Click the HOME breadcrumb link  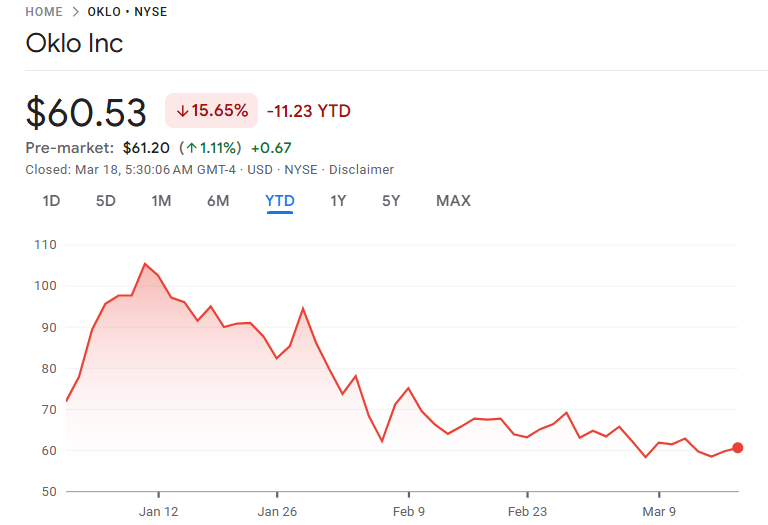tap(44, 12)
